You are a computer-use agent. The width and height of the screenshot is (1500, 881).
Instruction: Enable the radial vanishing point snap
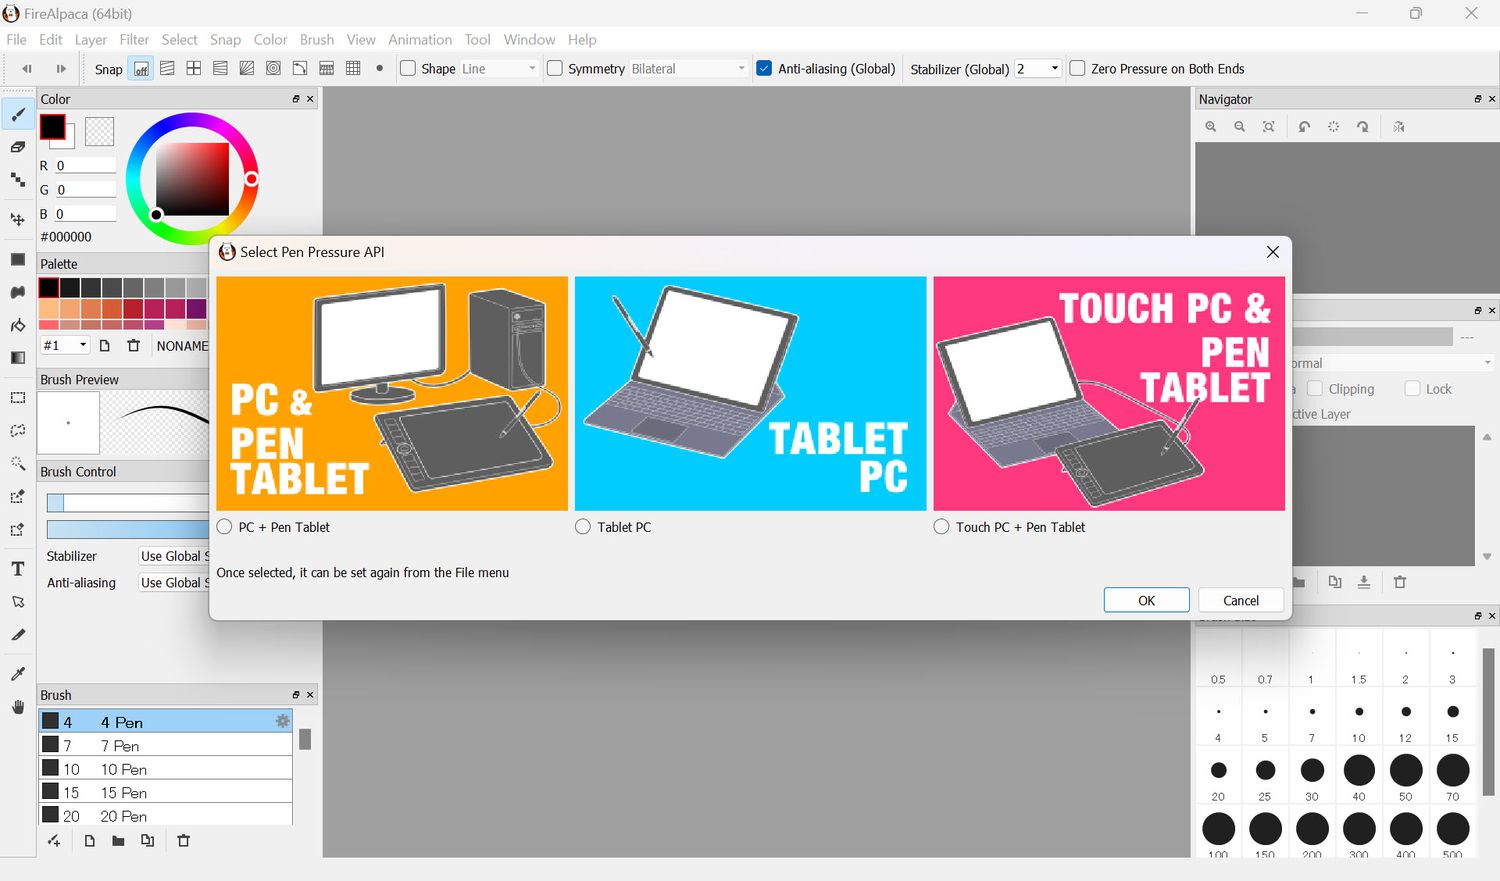247,69
